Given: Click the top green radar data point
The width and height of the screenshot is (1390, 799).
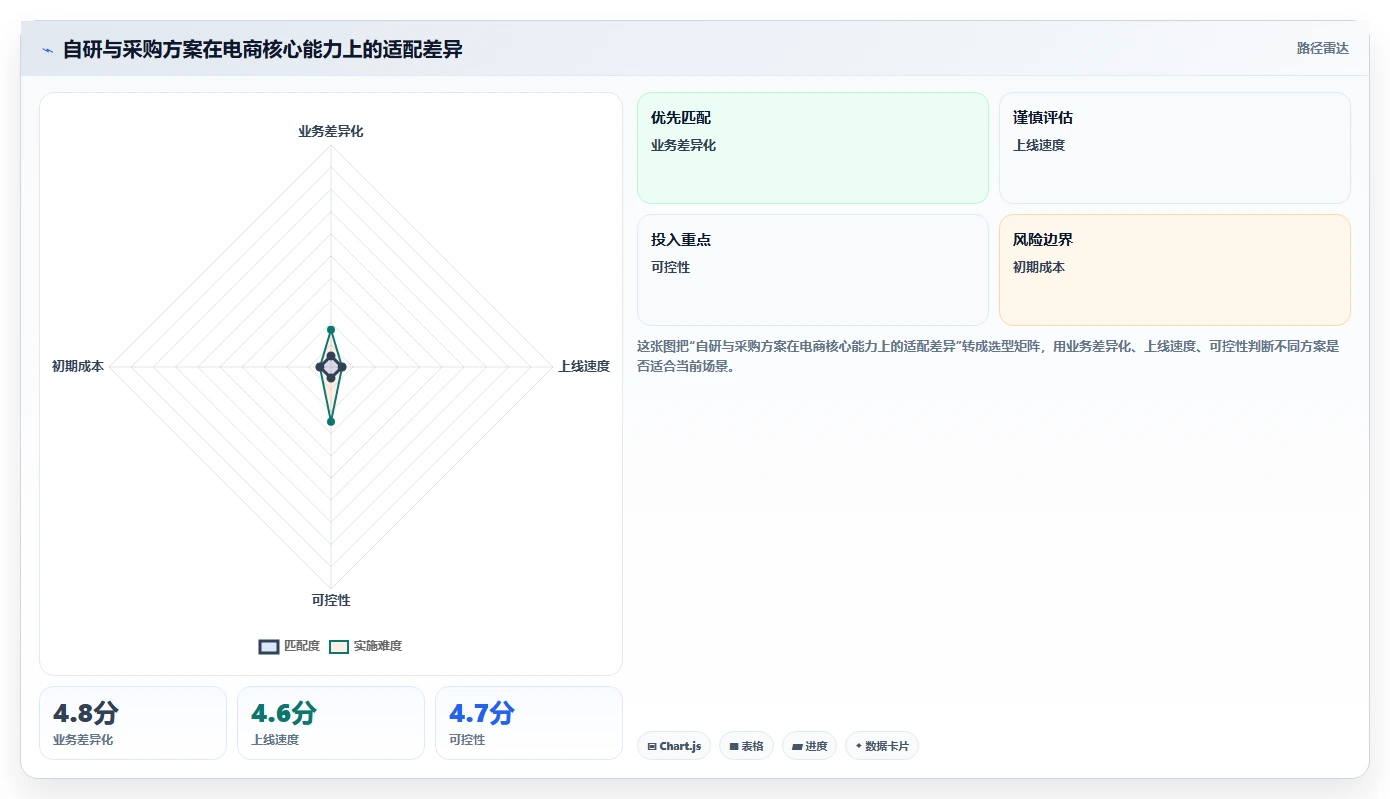Looking at the screenshot, I should (331, 330).
